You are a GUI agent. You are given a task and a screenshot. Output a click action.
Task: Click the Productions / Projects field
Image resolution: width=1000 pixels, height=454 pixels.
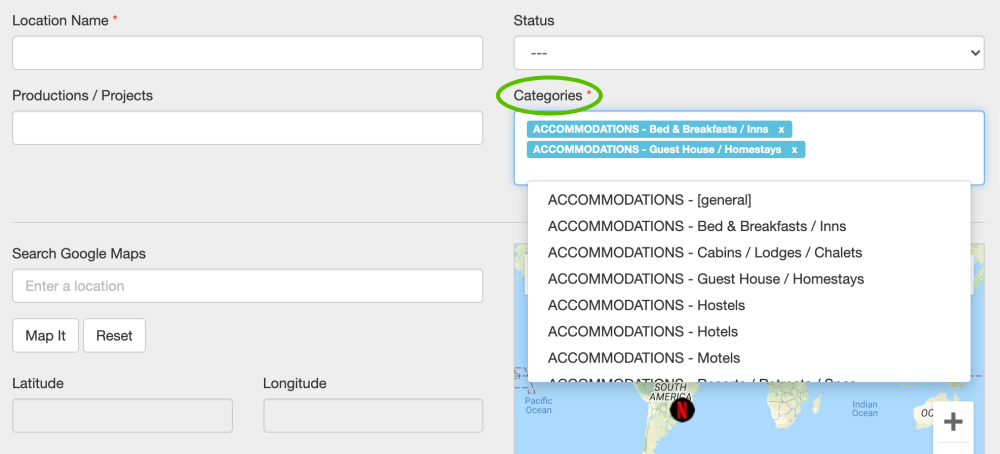247,128
